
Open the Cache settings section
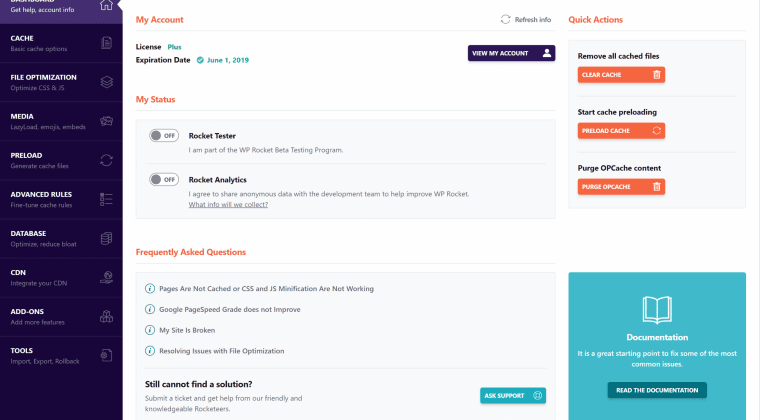click(x=61, y=43)
